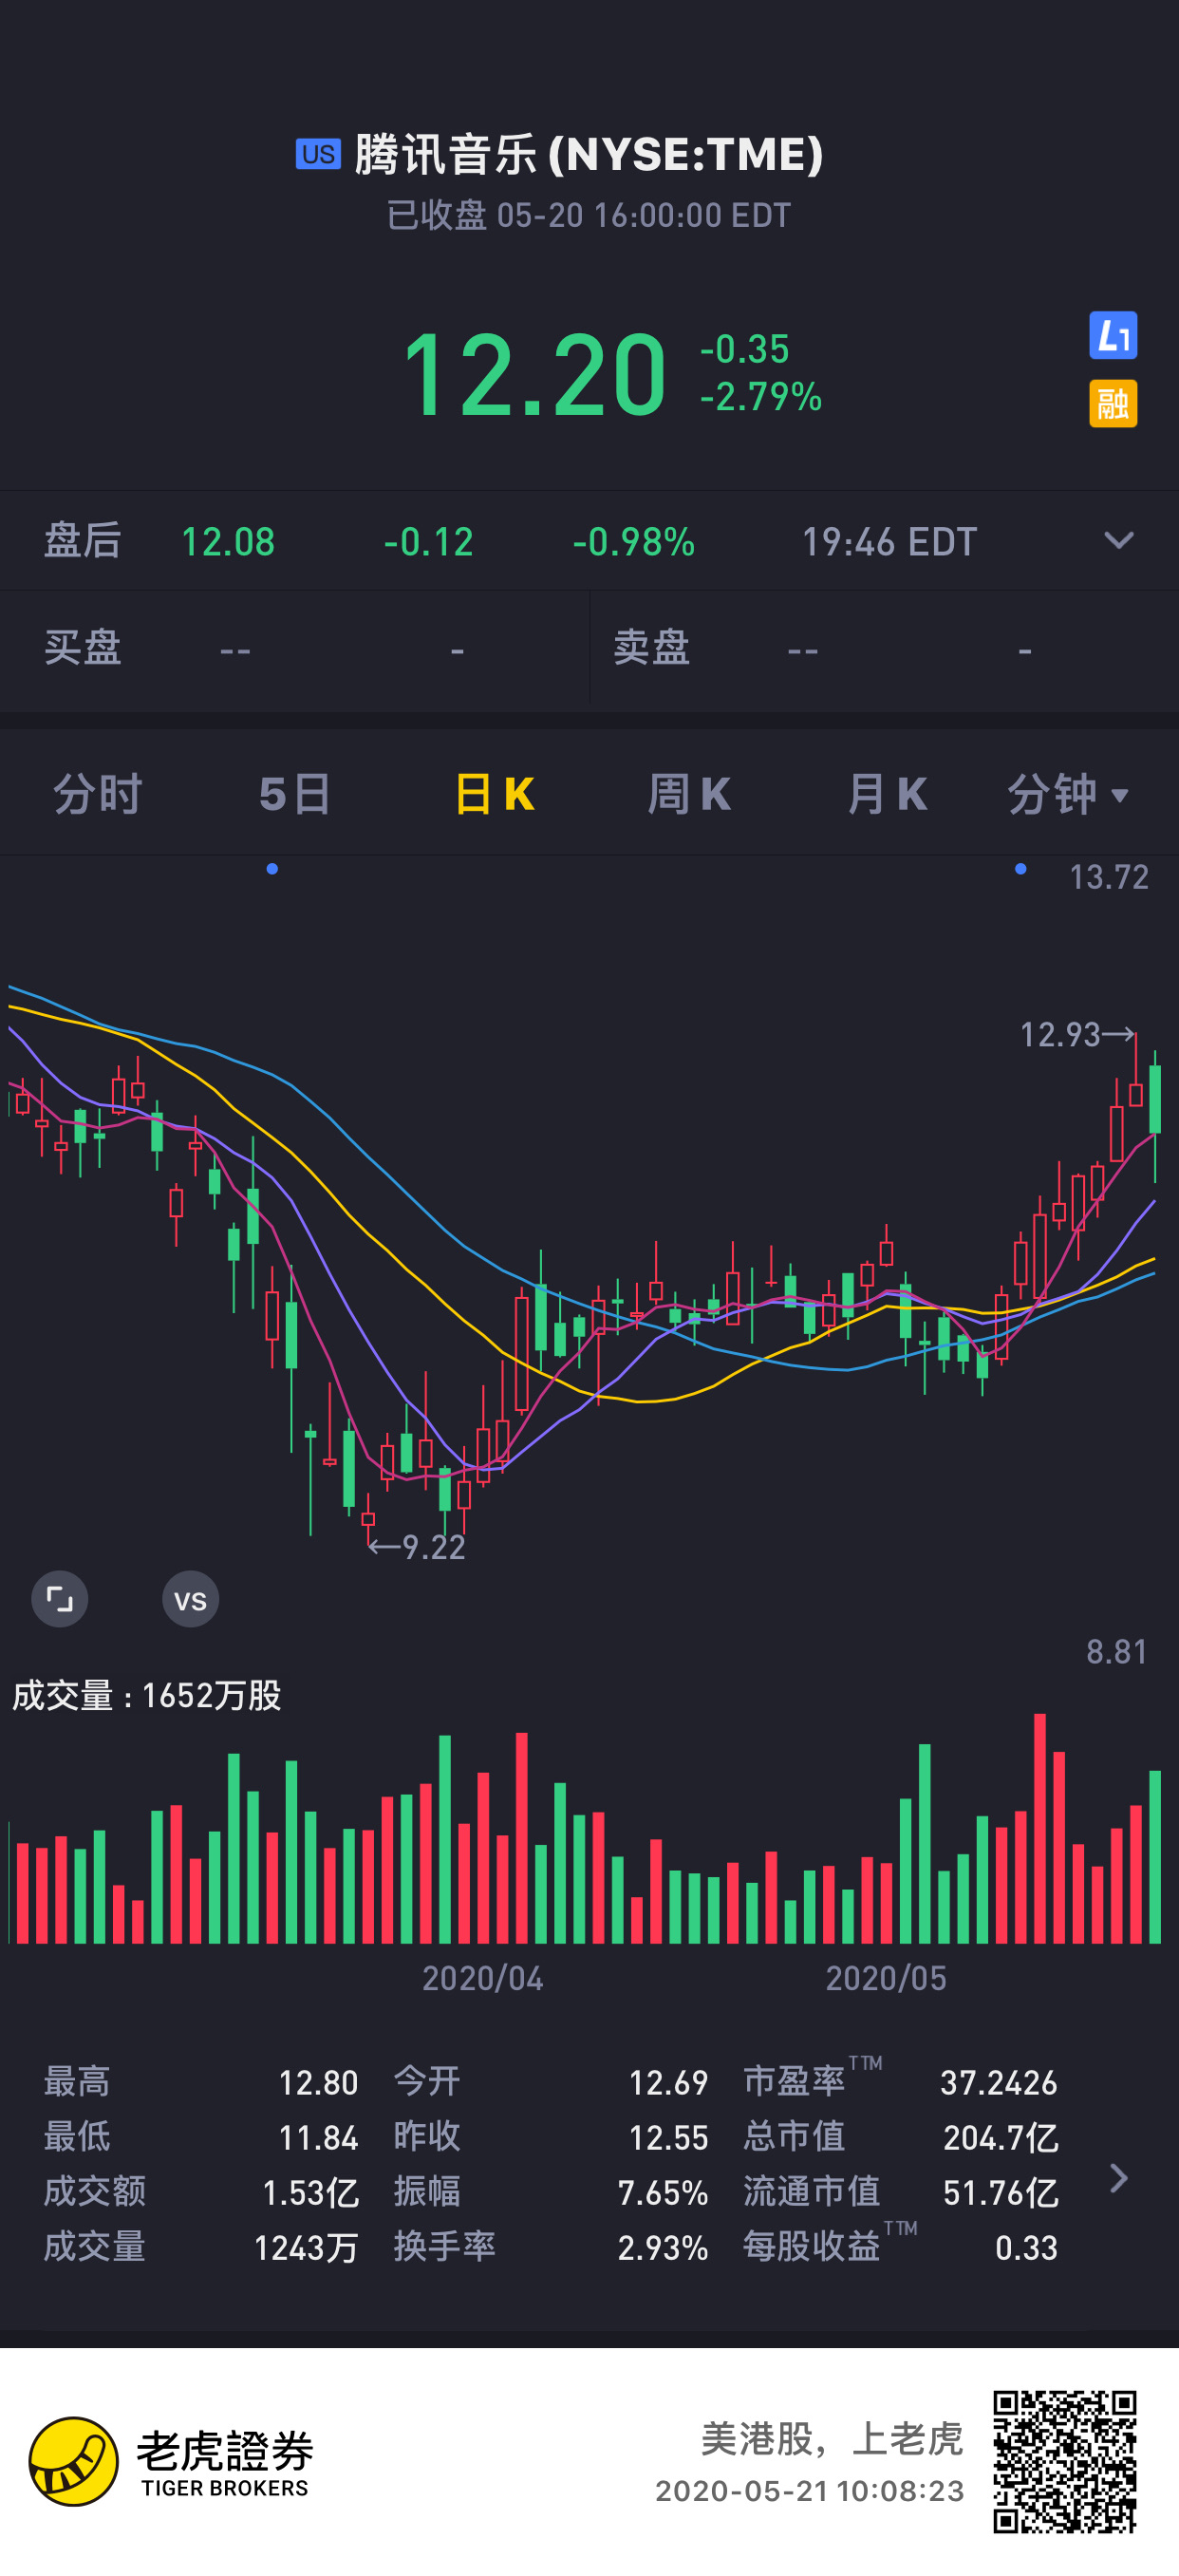Select the 月K monthly candlestick tab
1179x2576 pixels.
point(887,794)
